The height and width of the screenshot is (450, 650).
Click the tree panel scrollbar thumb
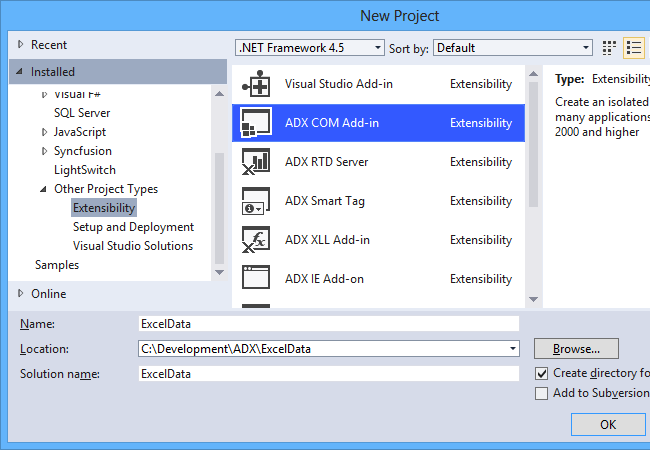tap(220, 208)
